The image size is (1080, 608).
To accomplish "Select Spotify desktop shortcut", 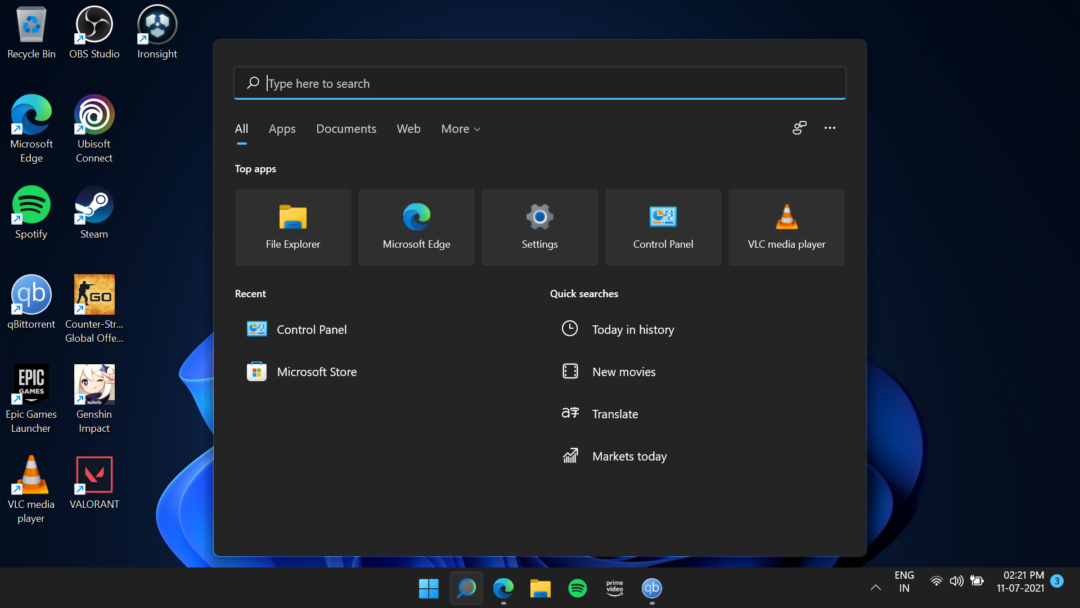I will (x=31, y=213).
